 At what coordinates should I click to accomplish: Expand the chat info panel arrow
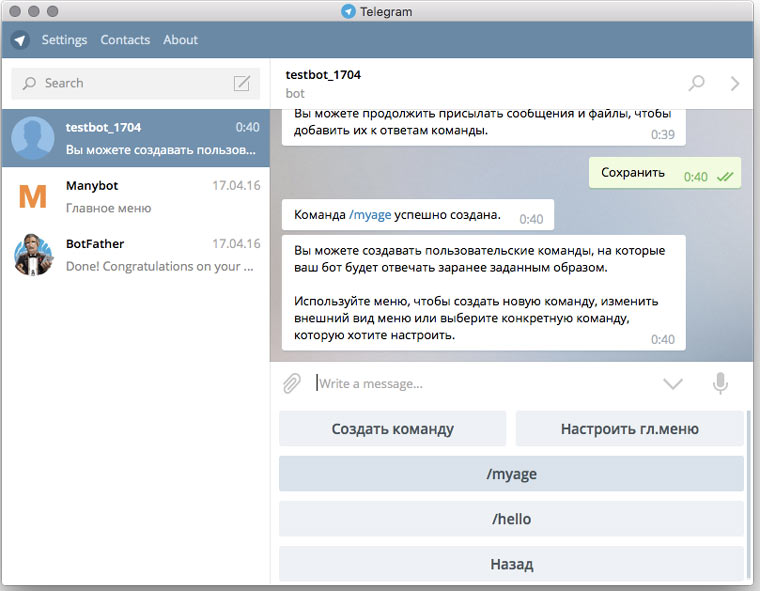pyautogui.click(x=735, y=83)
